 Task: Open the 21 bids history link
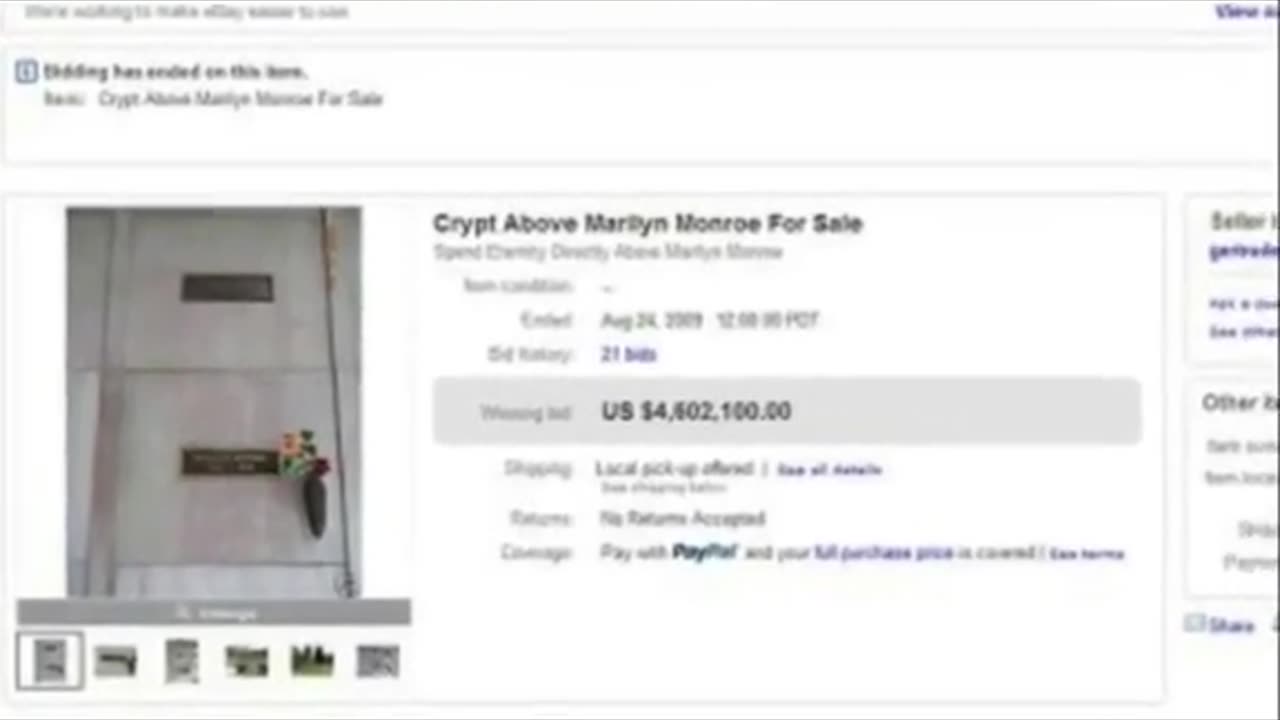[628, 354]
